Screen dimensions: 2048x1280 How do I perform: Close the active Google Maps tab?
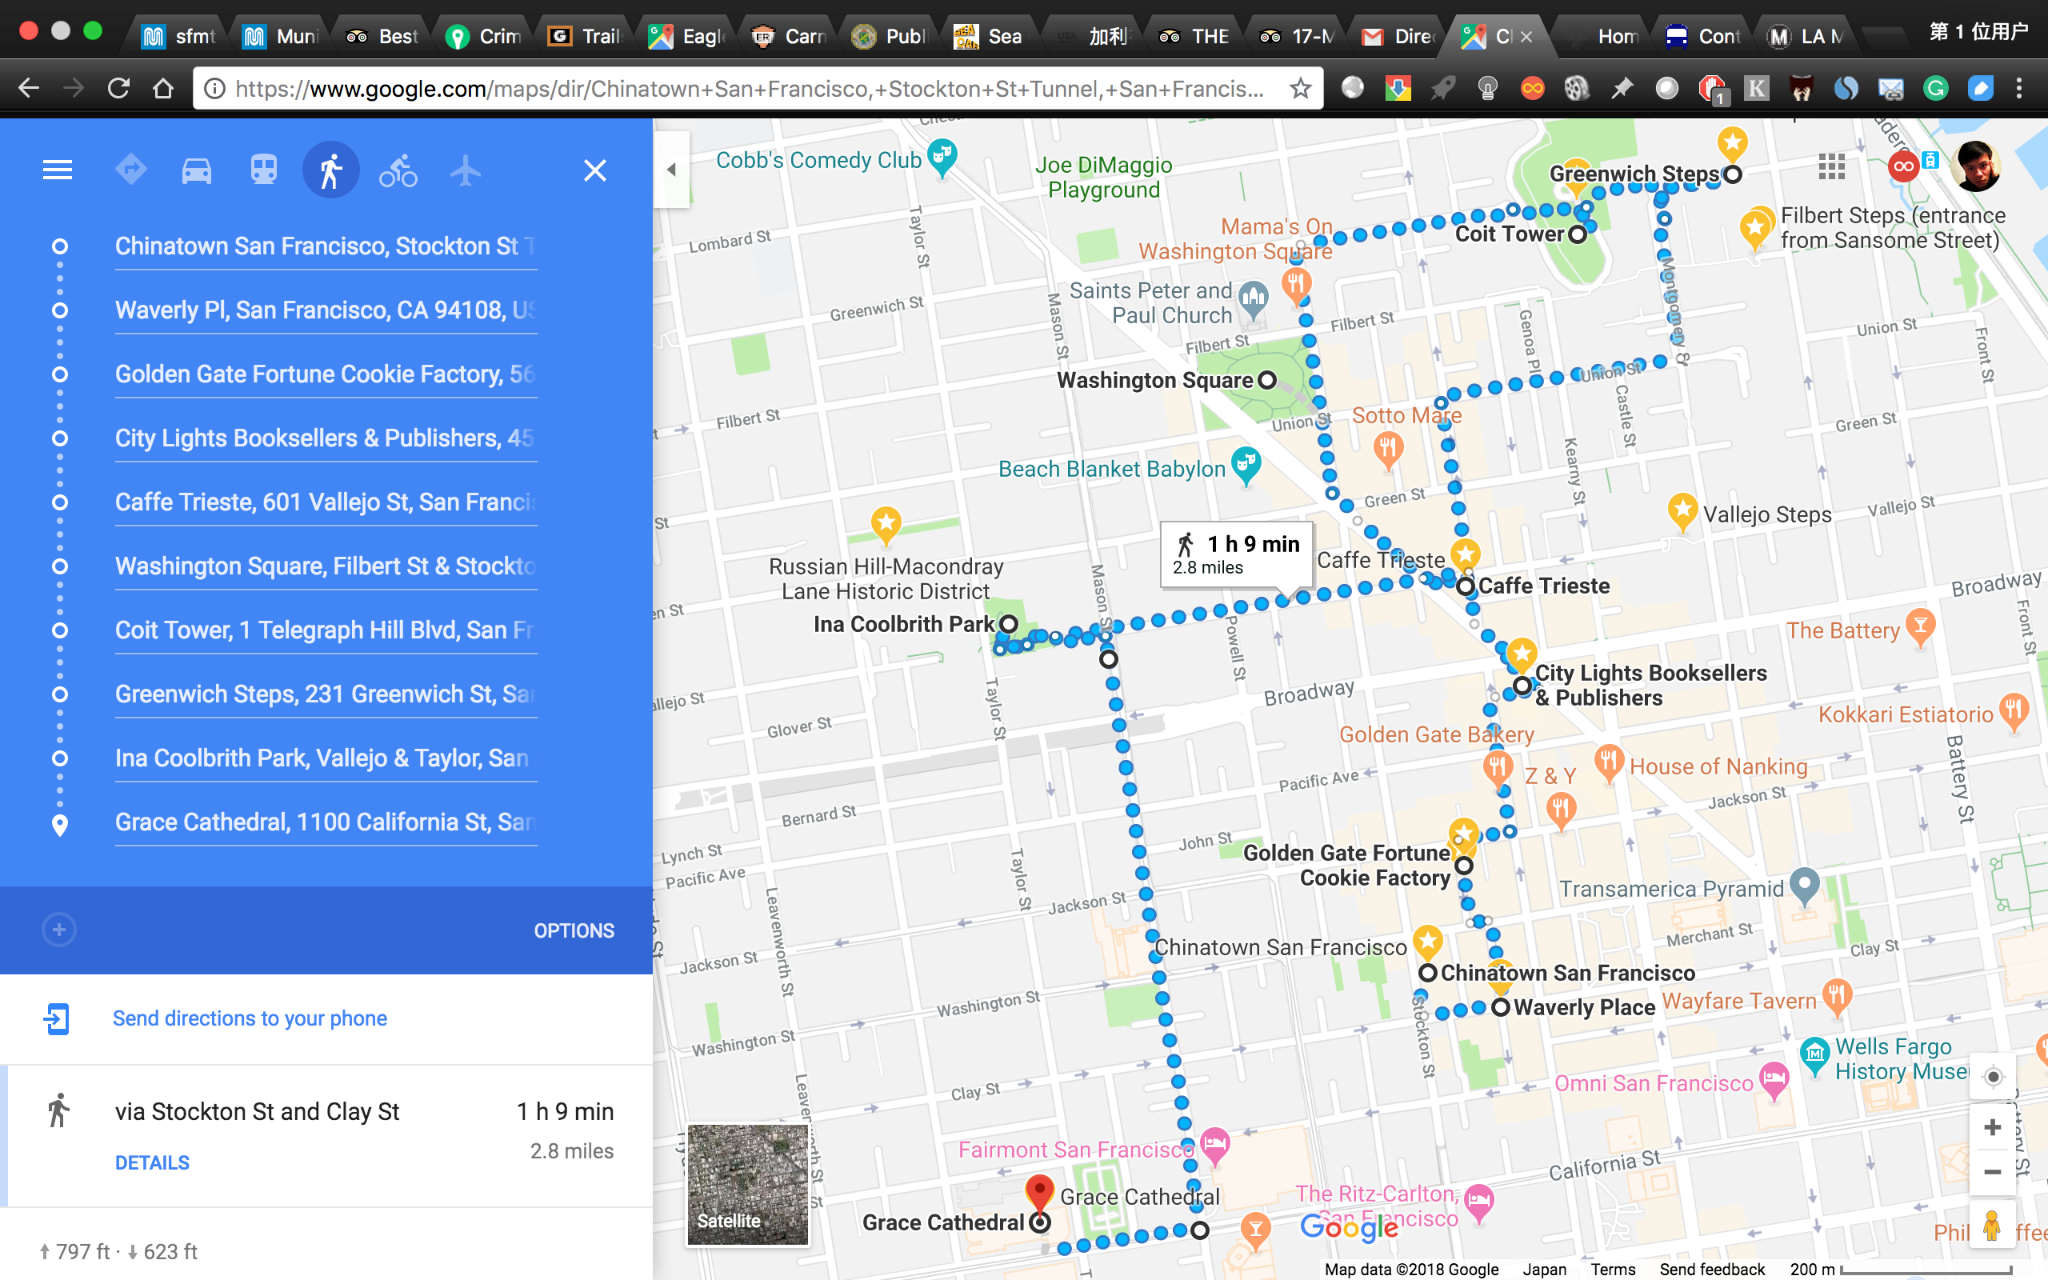(1526, 36)
